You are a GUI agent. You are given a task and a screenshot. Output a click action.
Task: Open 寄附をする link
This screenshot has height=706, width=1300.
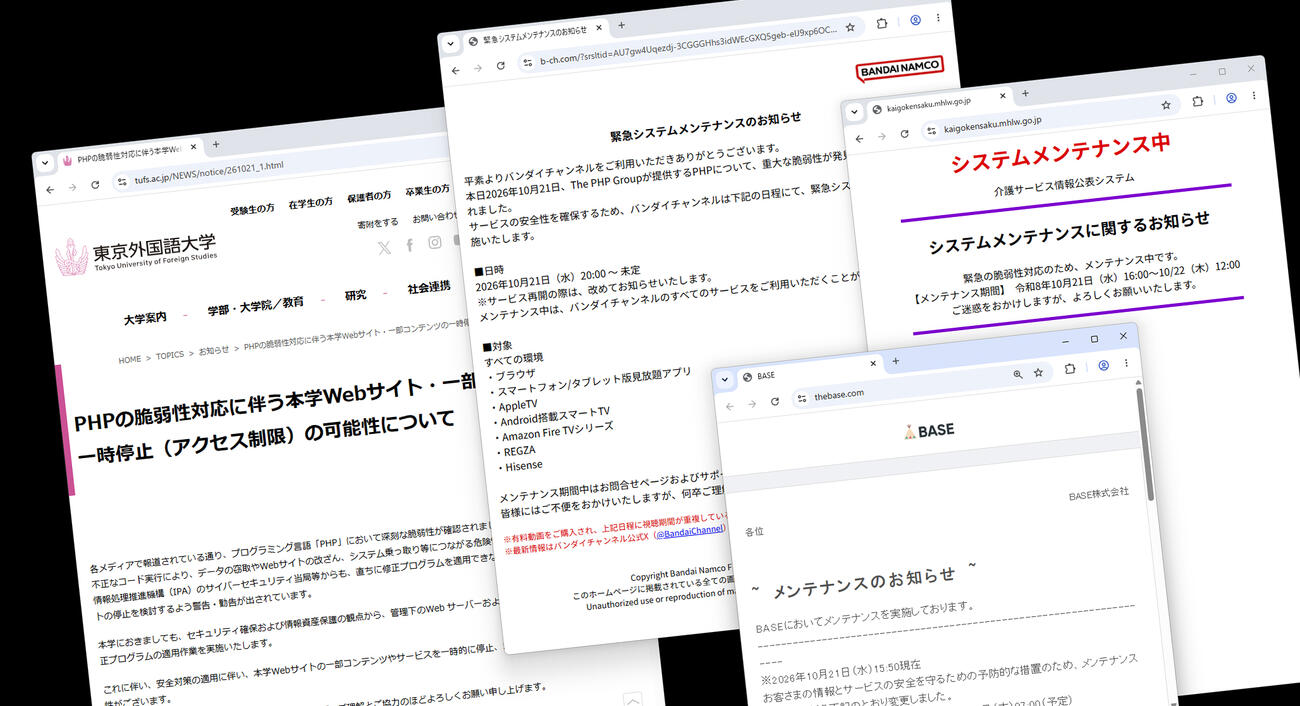377,223
